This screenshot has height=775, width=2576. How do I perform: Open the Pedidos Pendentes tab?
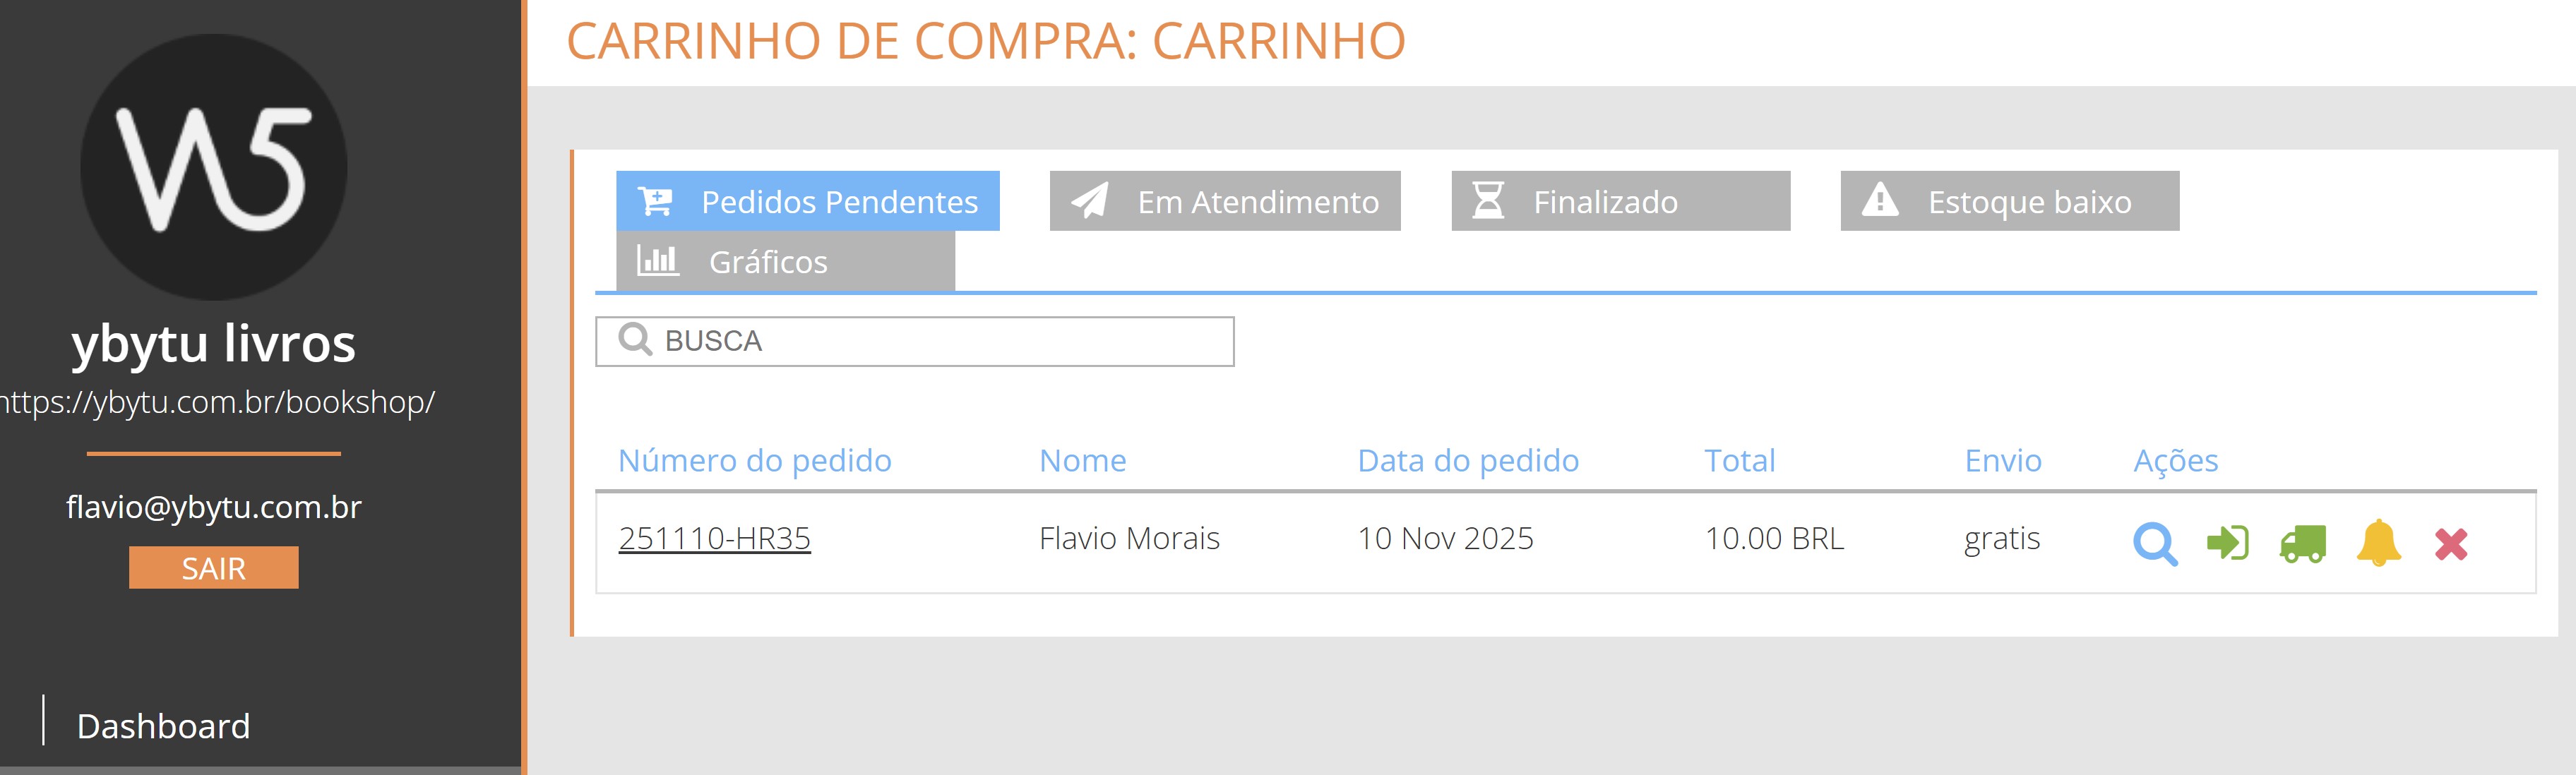coord(807,201)
